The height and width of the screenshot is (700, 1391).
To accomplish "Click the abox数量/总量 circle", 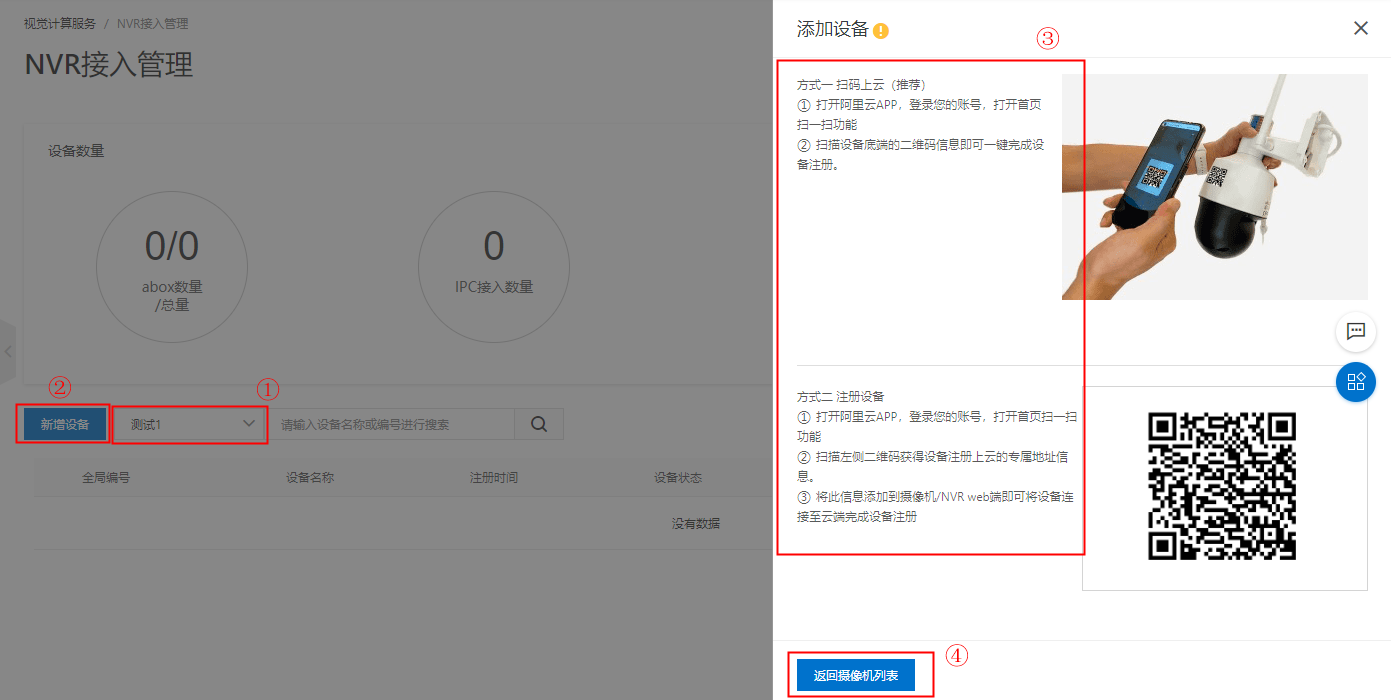I will click(x=172, y=267).
